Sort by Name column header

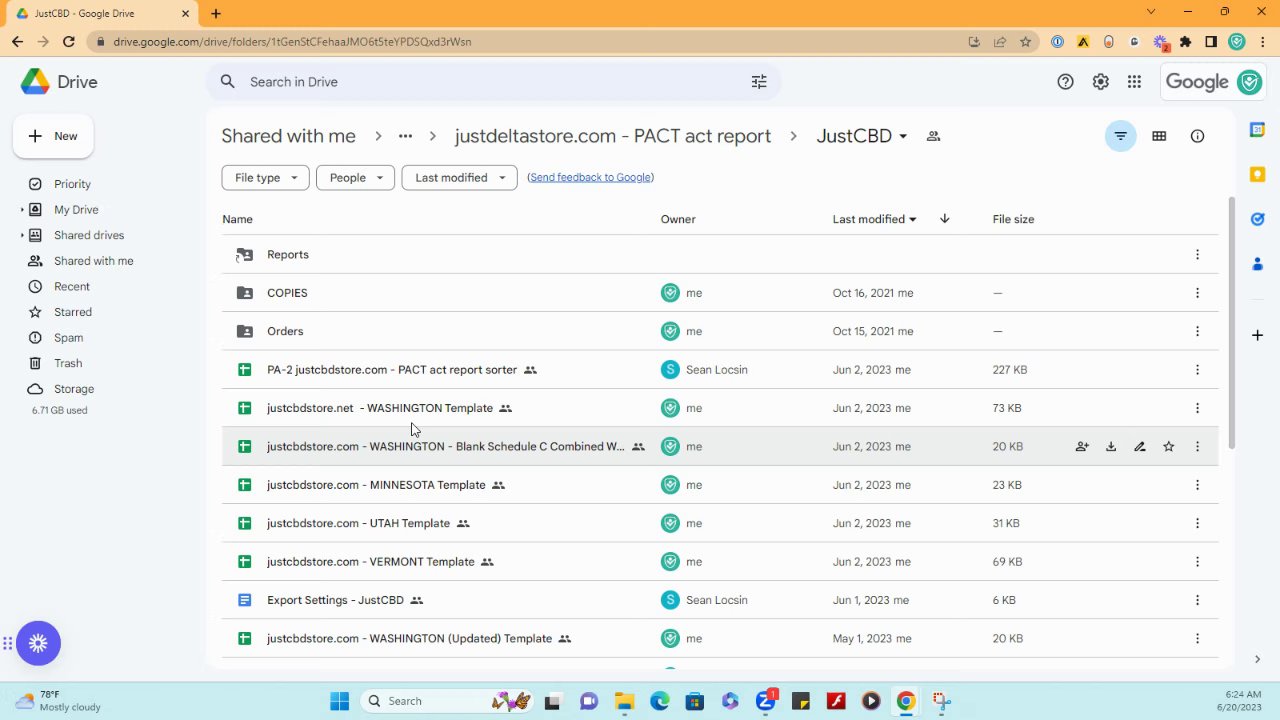coord(237,219)
